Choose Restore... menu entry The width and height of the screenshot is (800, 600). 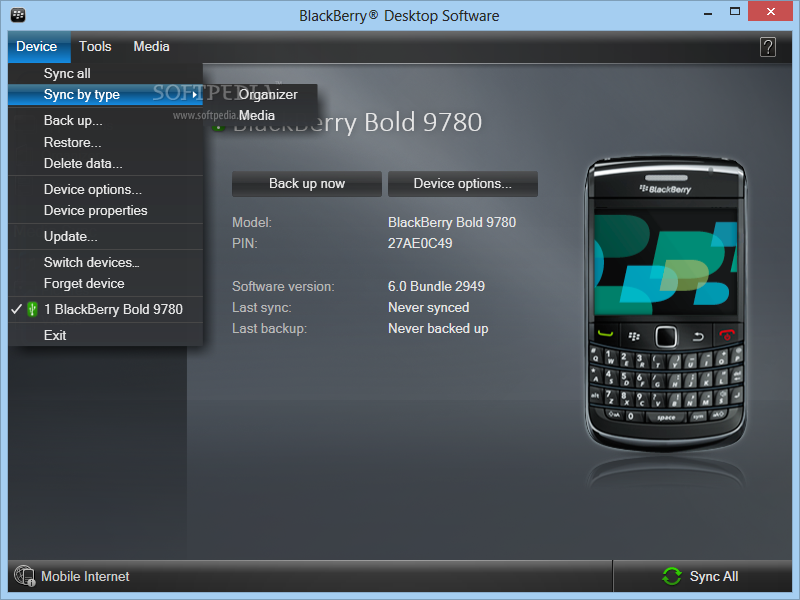click(x=105, y=142)
